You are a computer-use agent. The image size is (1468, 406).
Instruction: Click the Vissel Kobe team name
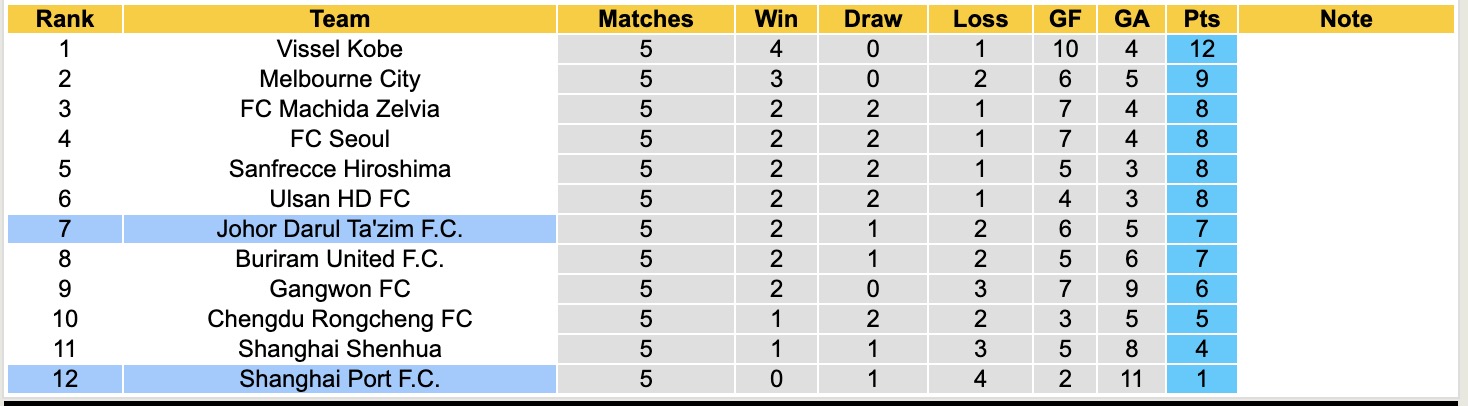click(339, 49)
